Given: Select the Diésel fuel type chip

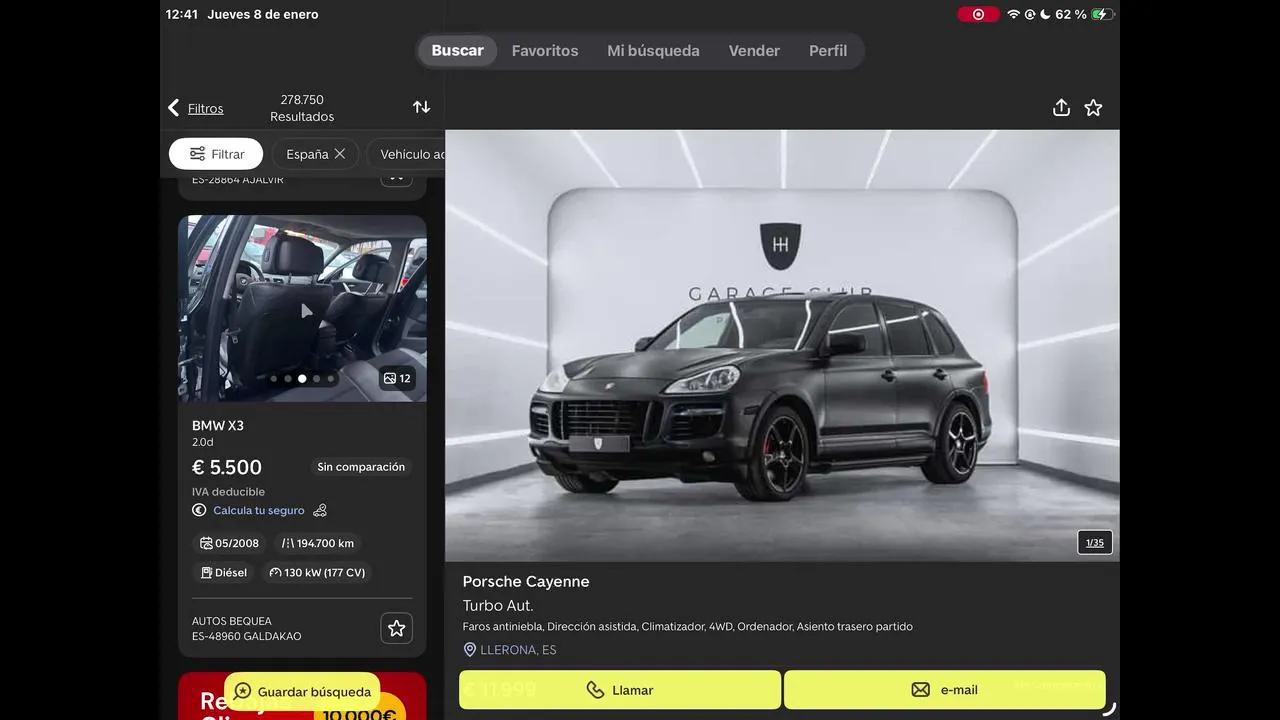Looking at the screenshot, I should [224, 573].
